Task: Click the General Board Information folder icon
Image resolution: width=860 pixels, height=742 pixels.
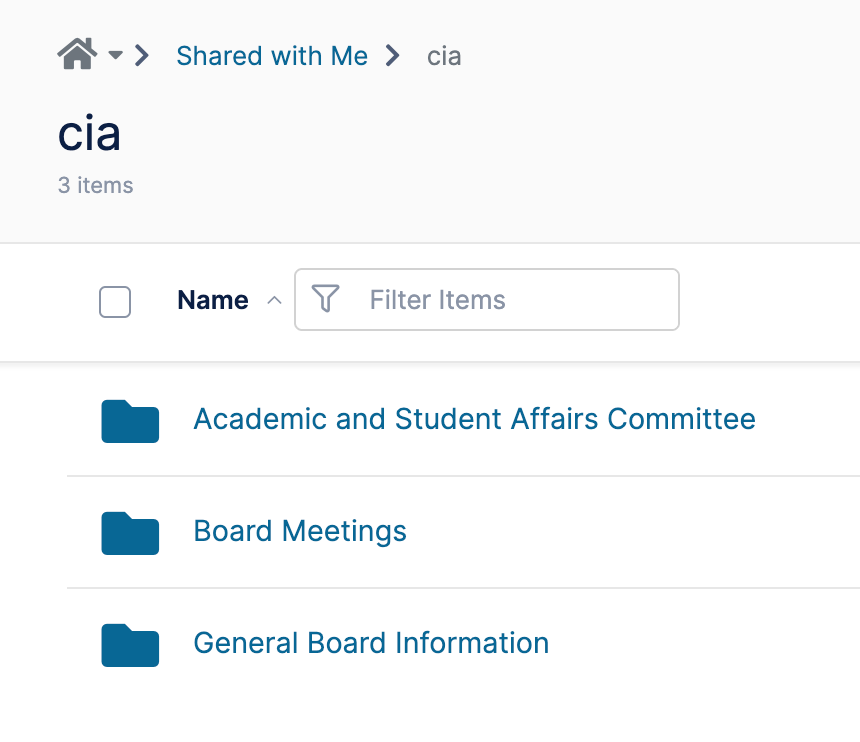Action: pyautogui.click(x=130, y=645)
